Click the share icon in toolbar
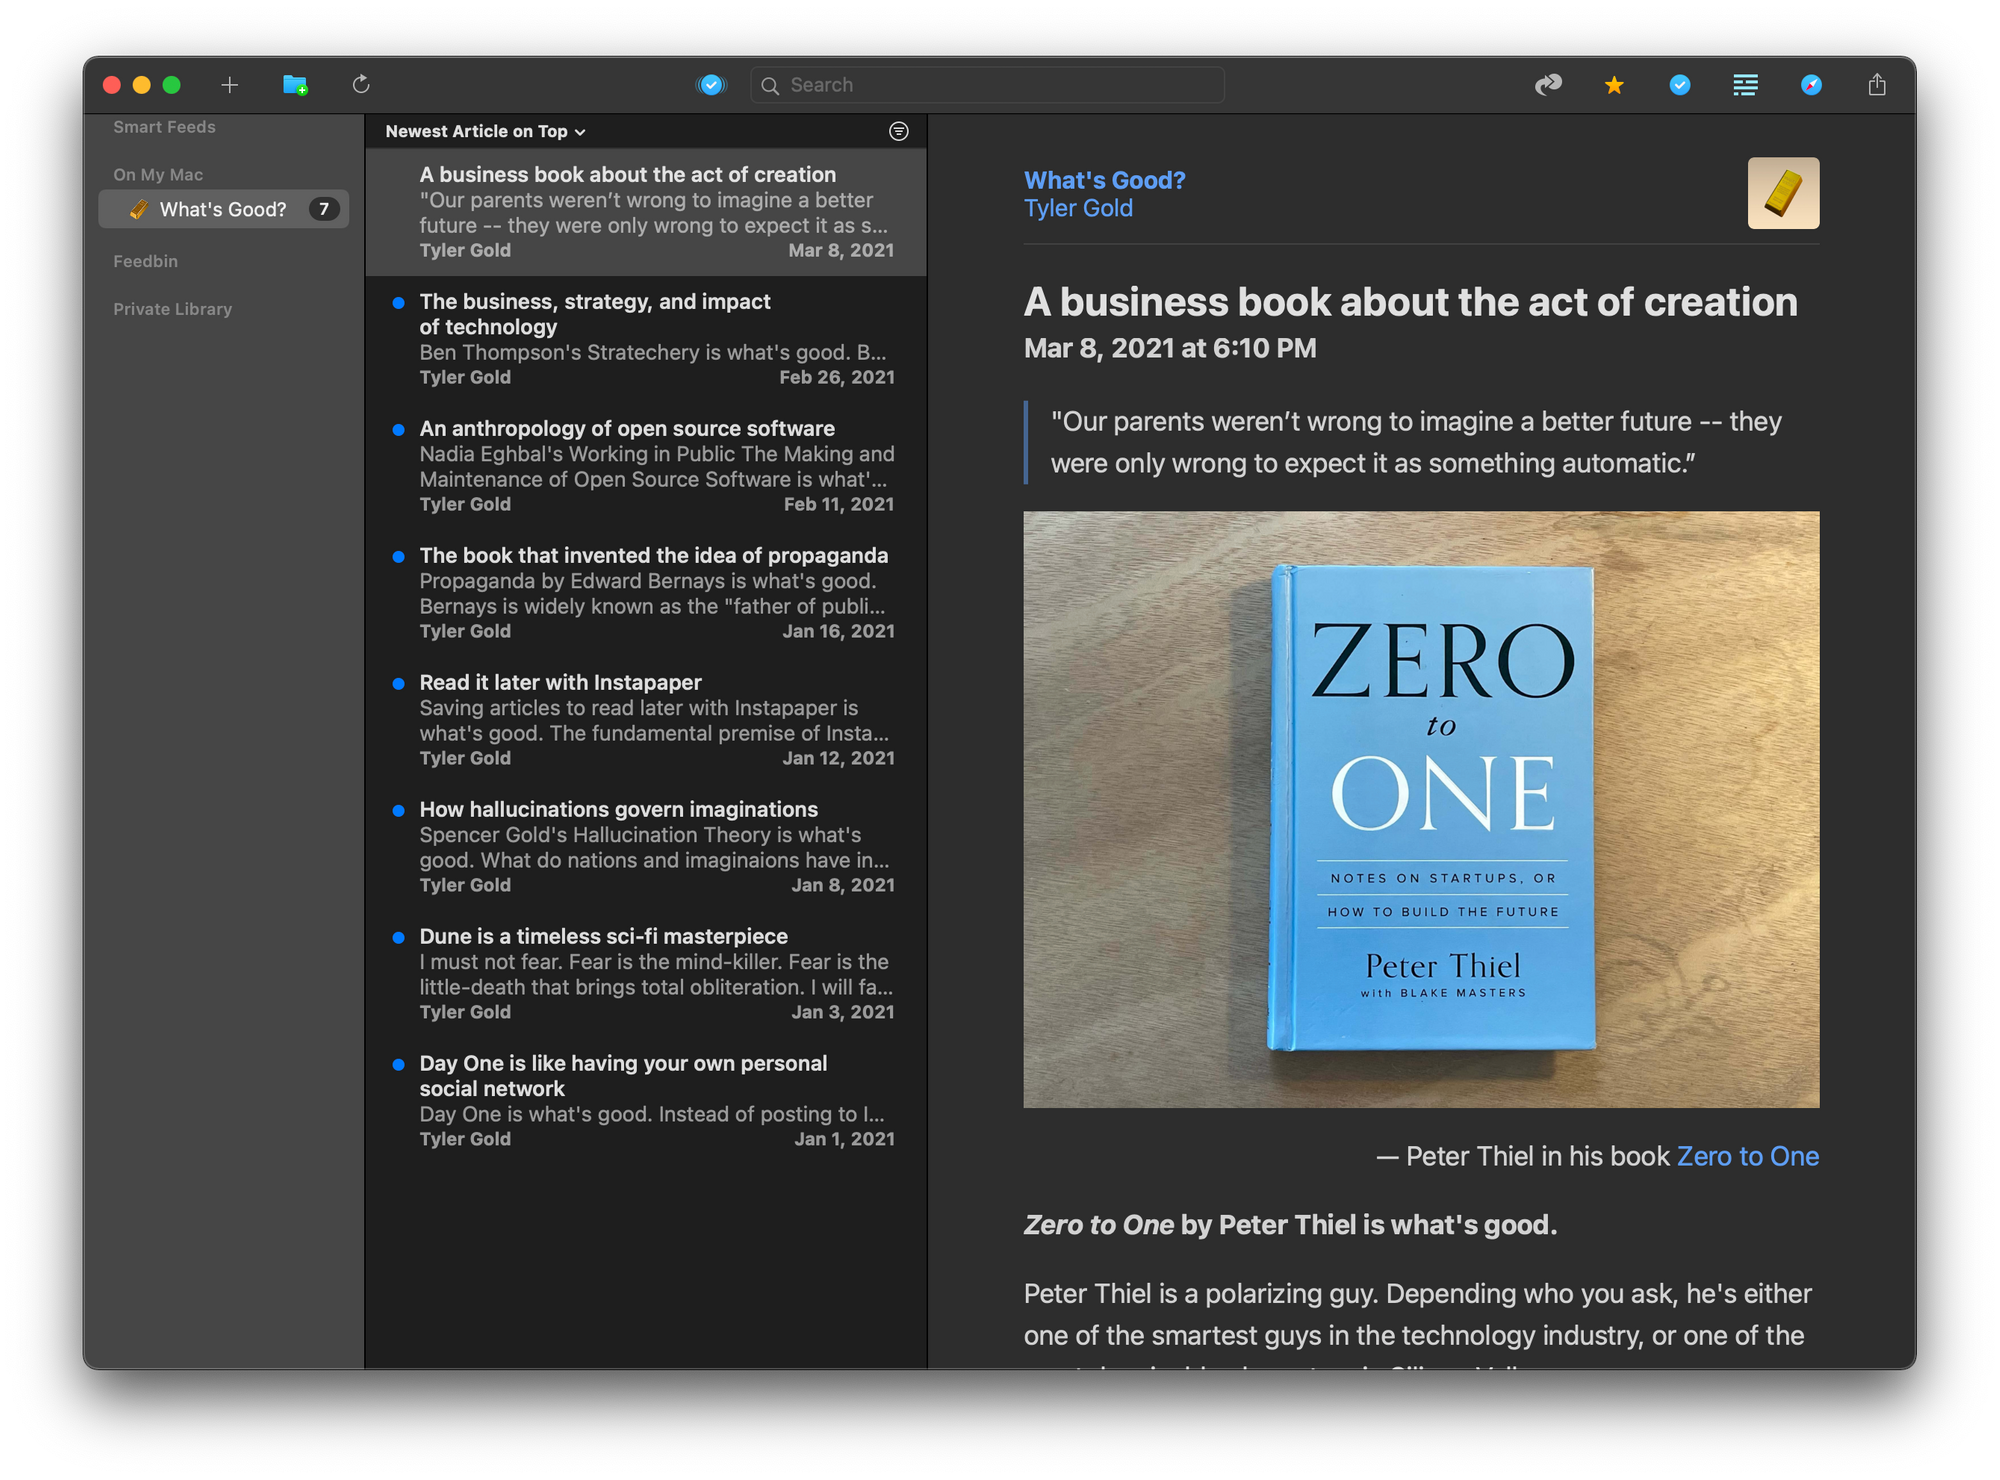Image resolution: width=2000 pixels, height=1480 pixels. (x=1877, y=85)
